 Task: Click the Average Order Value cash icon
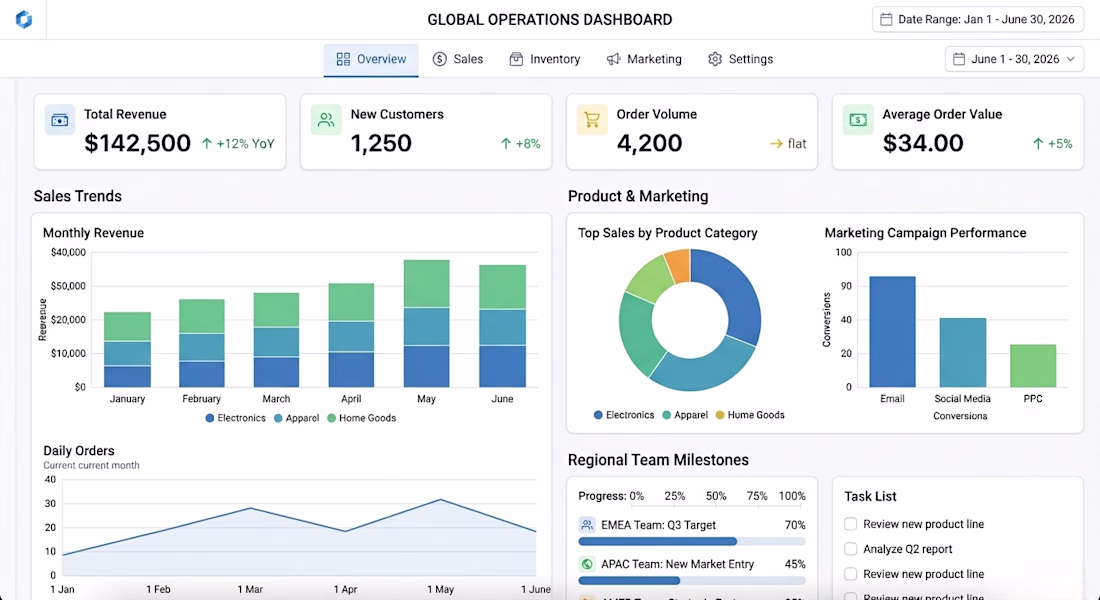[x=858, y=120]
